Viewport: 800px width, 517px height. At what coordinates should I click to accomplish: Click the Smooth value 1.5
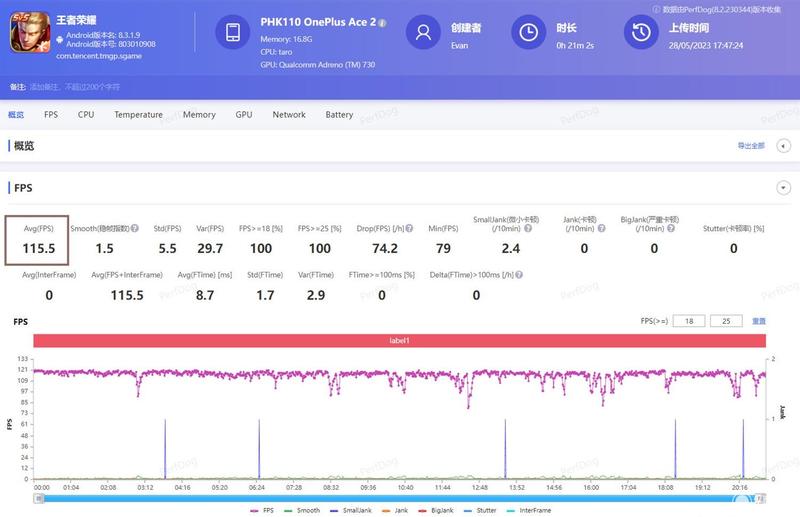tap(105, 249)
